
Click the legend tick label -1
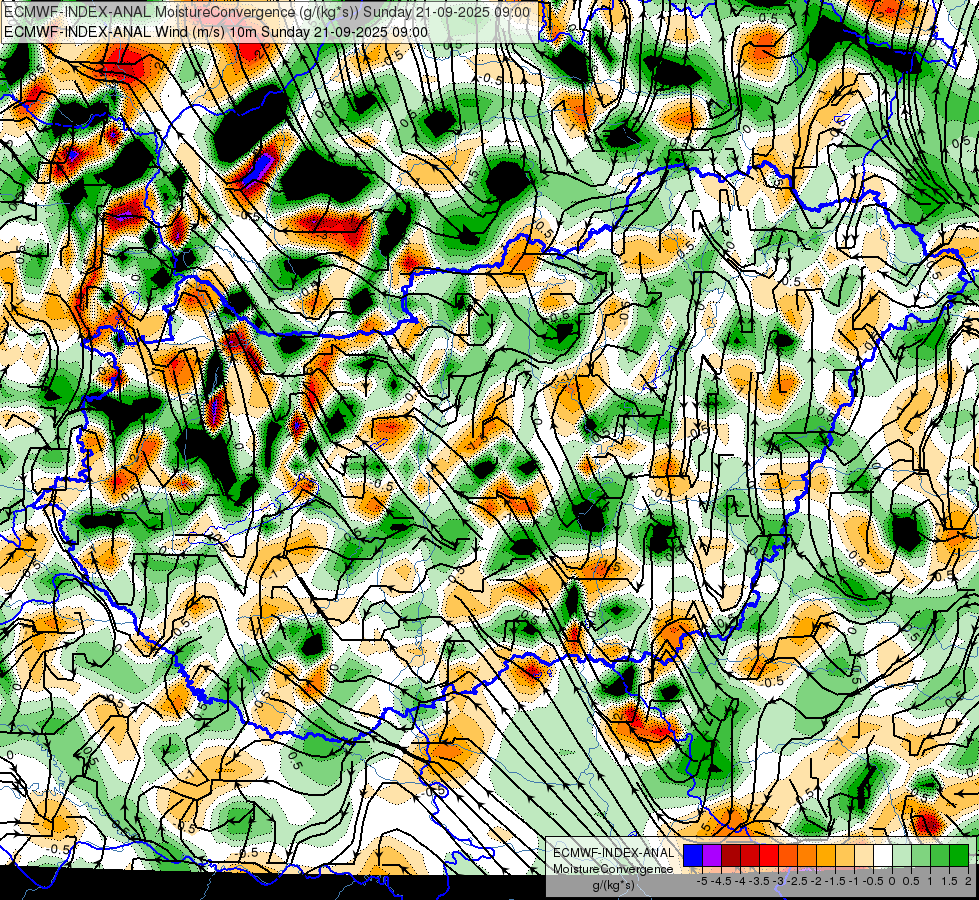pyautogui.click(x=854, y=881)
